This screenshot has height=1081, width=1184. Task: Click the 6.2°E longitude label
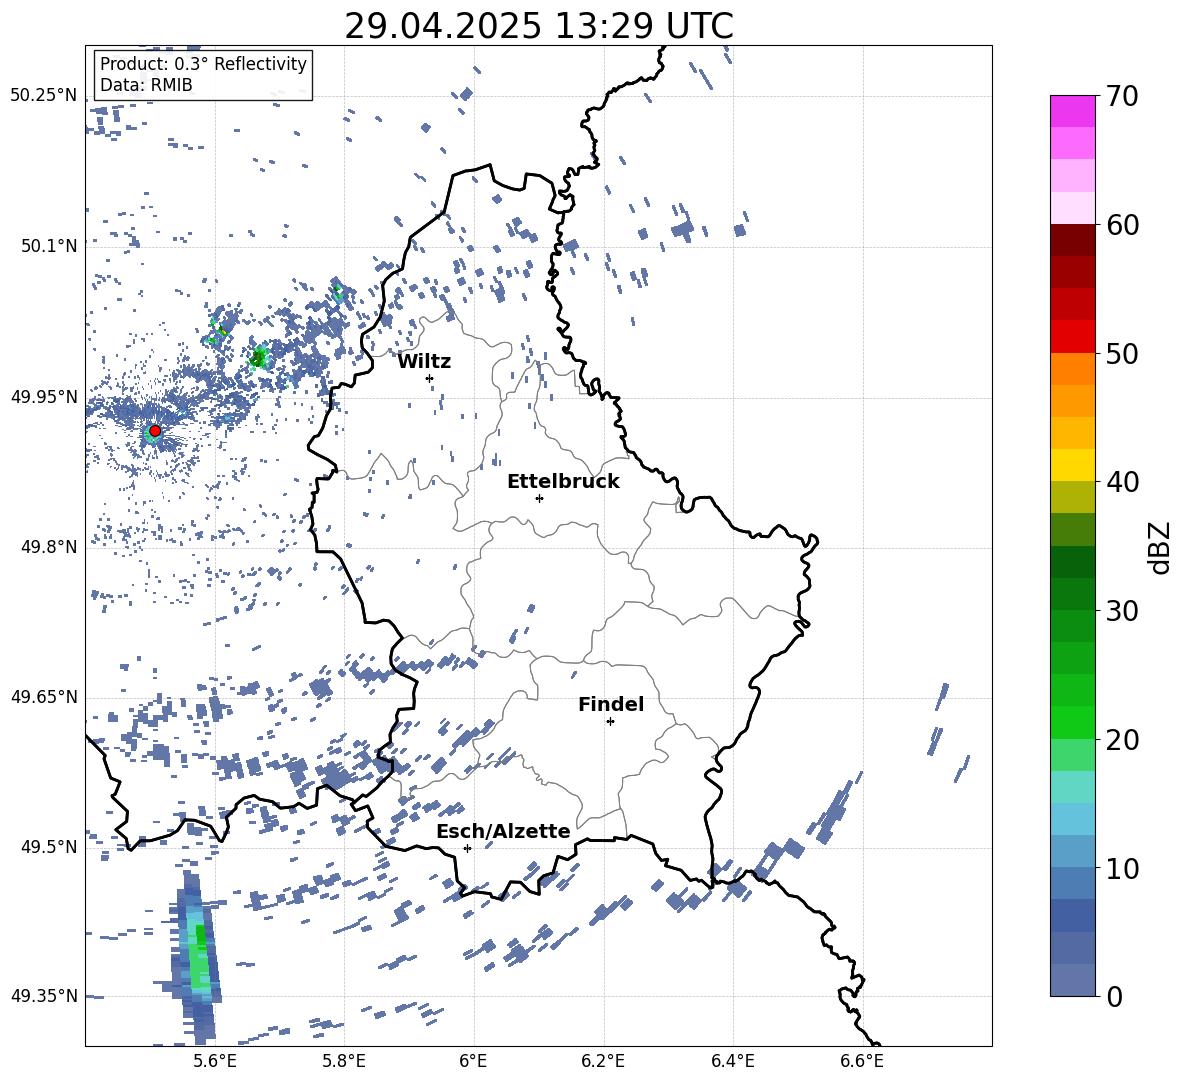[x=603, y=1062]
